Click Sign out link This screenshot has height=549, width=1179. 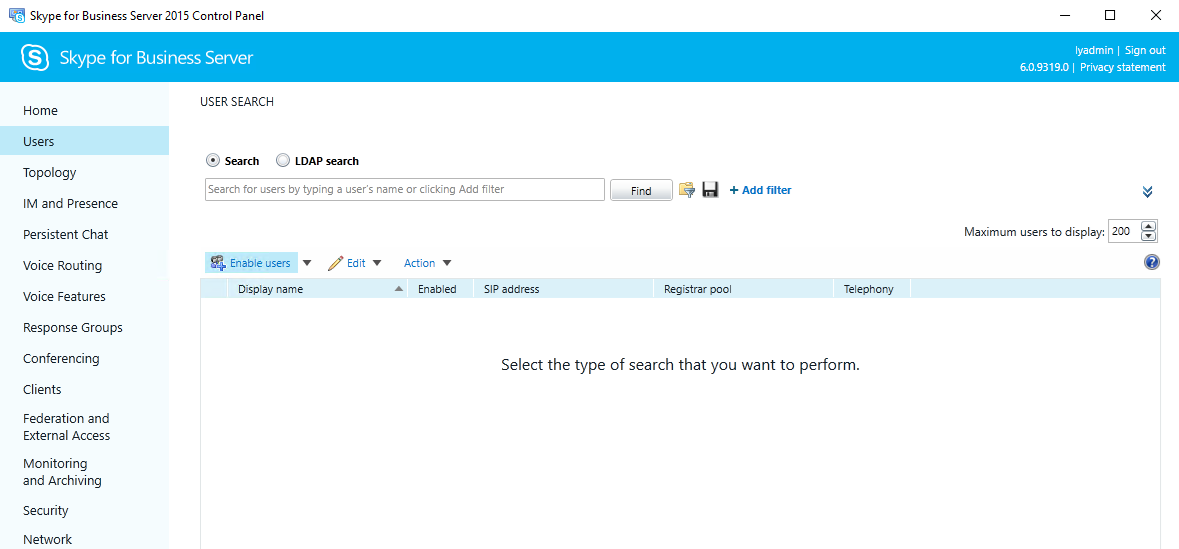1145,50
